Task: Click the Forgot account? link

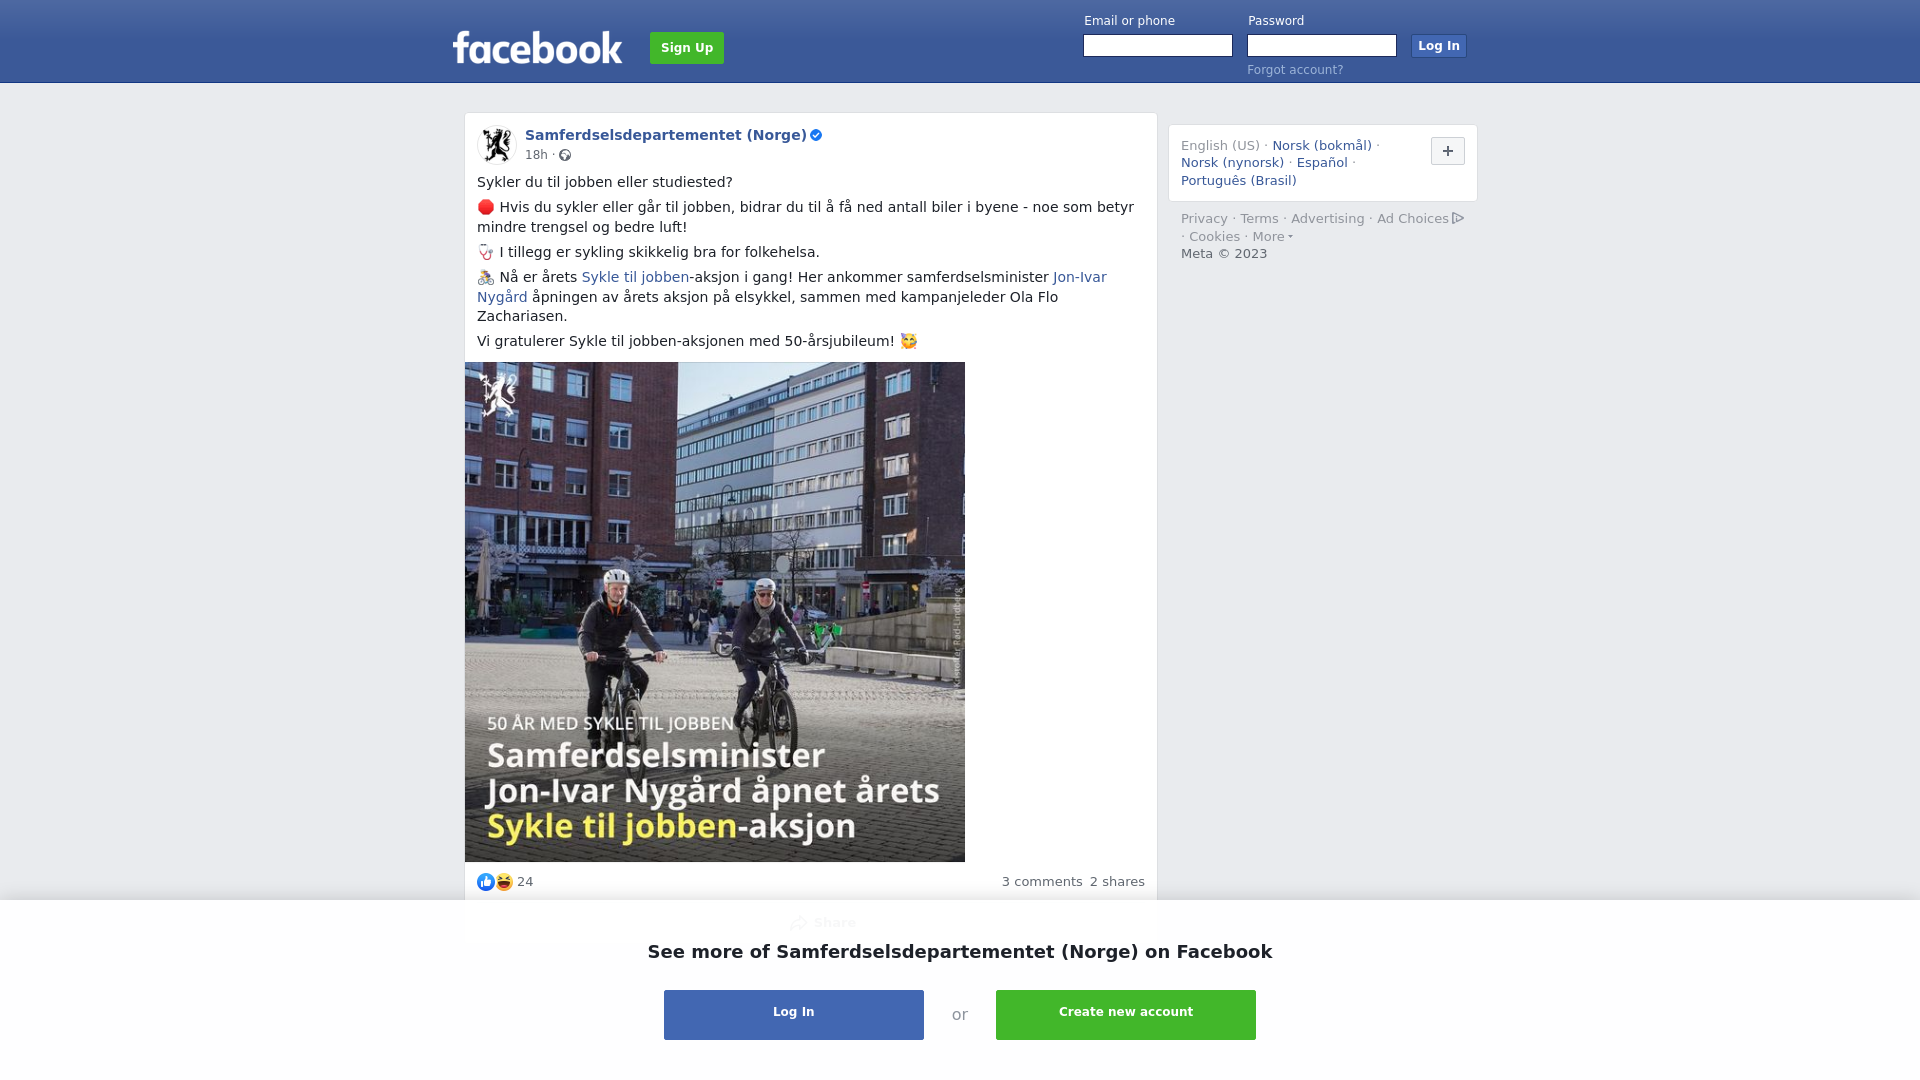Action: click(x=1295, y=70)
